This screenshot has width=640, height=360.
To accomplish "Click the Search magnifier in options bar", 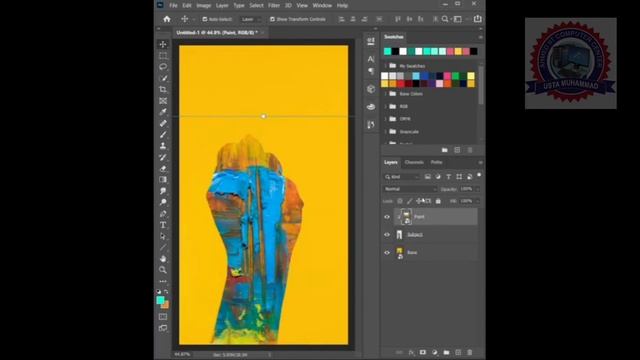I will pos(445,19).
